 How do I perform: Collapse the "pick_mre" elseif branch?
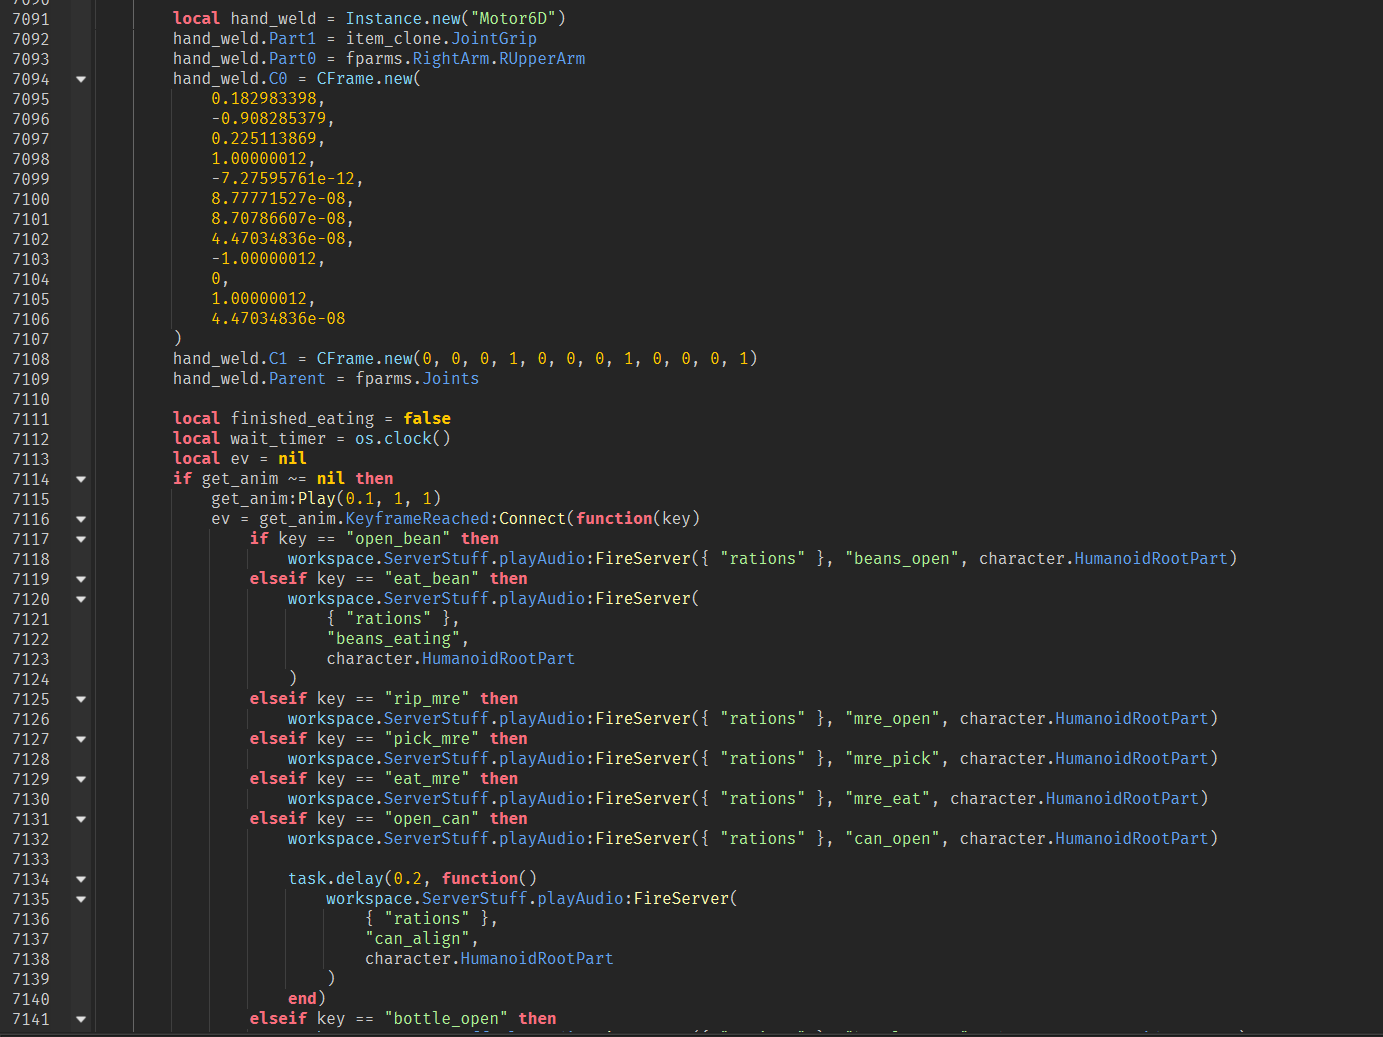[80, 738]
